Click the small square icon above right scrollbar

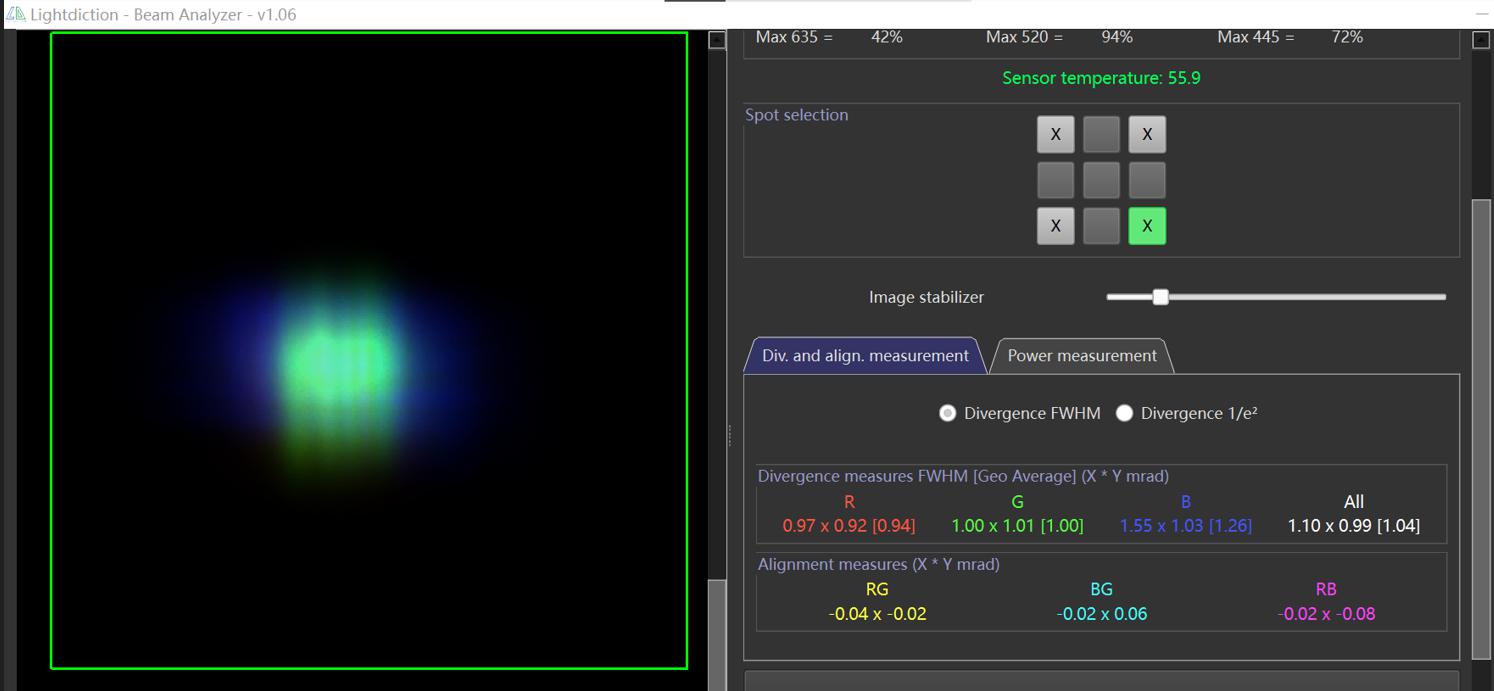click(1482, 40)
